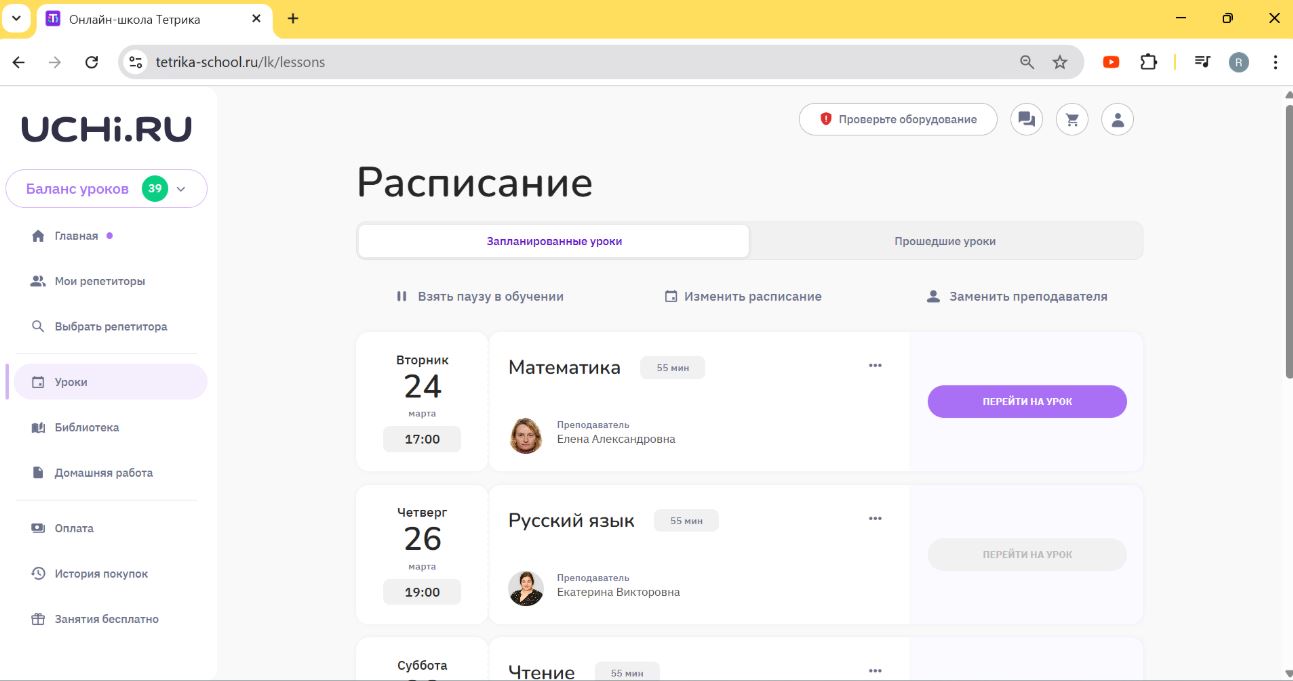Expand the Баланс уроков dropdown
This screenshot has width=1293, height=681.
(x=181, y=189)
